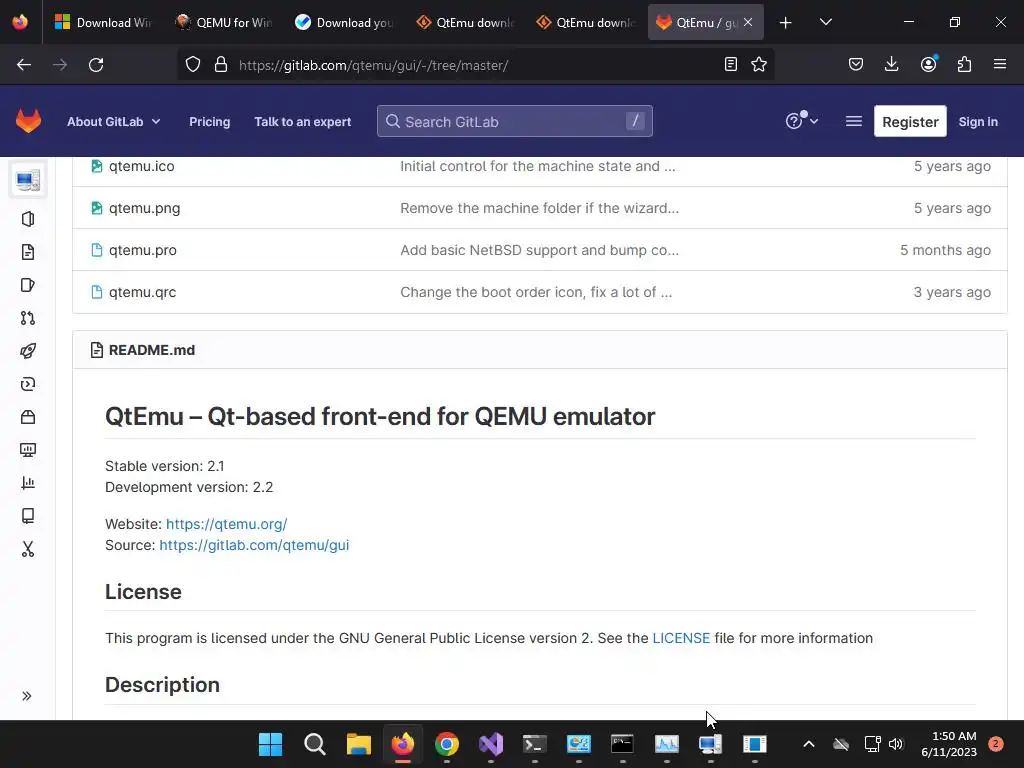
Task: Open Issues sidebar icon
Action: 28,285
